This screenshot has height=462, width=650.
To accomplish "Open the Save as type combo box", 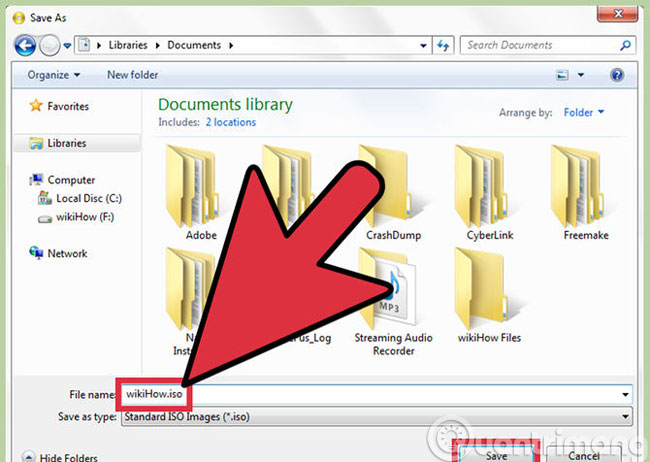I will tap(376, 417).
